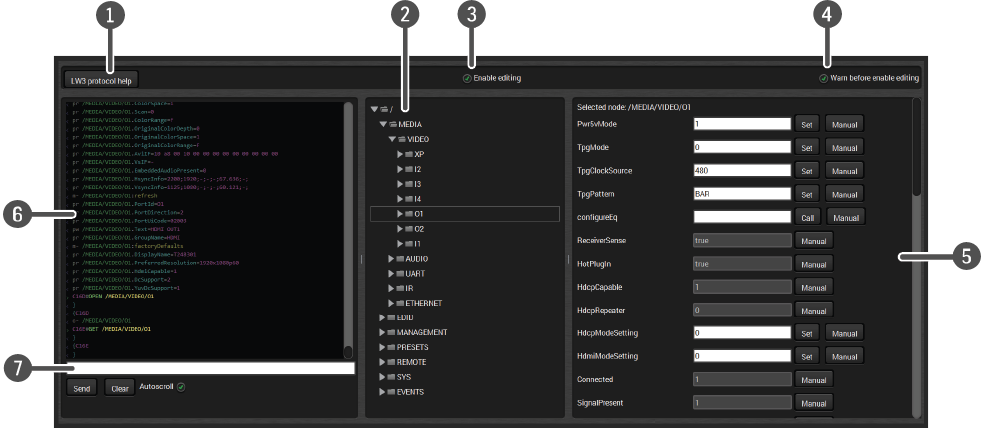Expand the UART node triangle
Viewport: 983px width, 428px height.
(x=391, y=274)
